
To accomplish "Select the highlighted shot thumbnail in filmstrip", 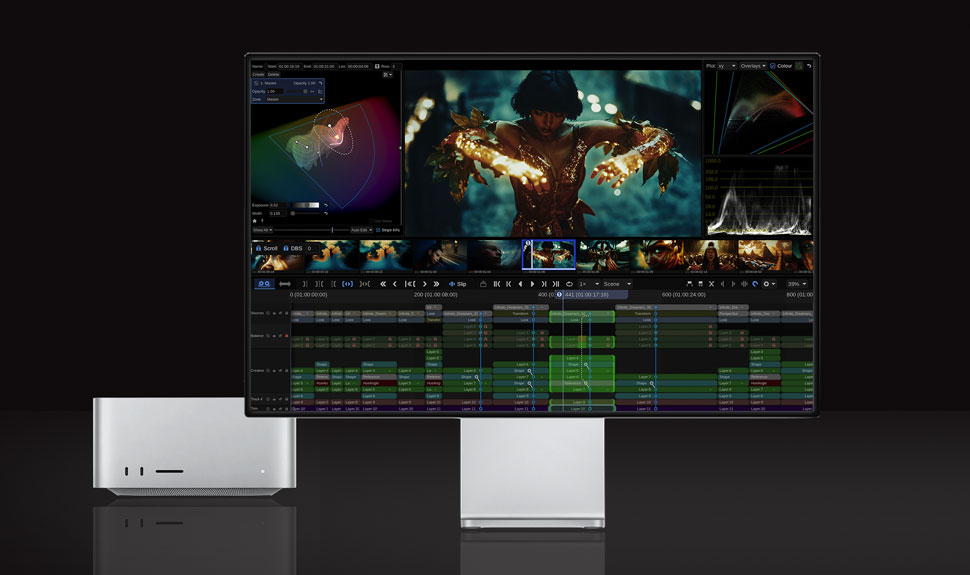I will click(x=549, y=255).
